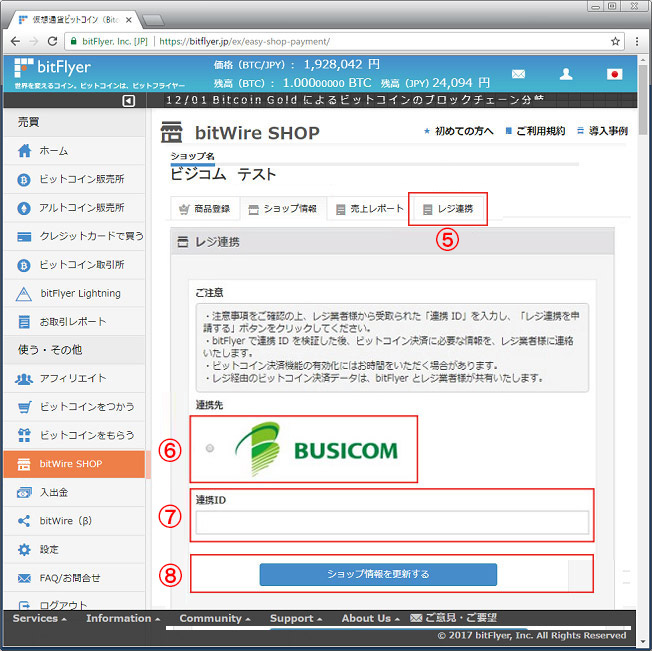Select the BUSICOM radio button
Image resolution: width=652 pixels, height=651 pixels.
pos(210,448)
